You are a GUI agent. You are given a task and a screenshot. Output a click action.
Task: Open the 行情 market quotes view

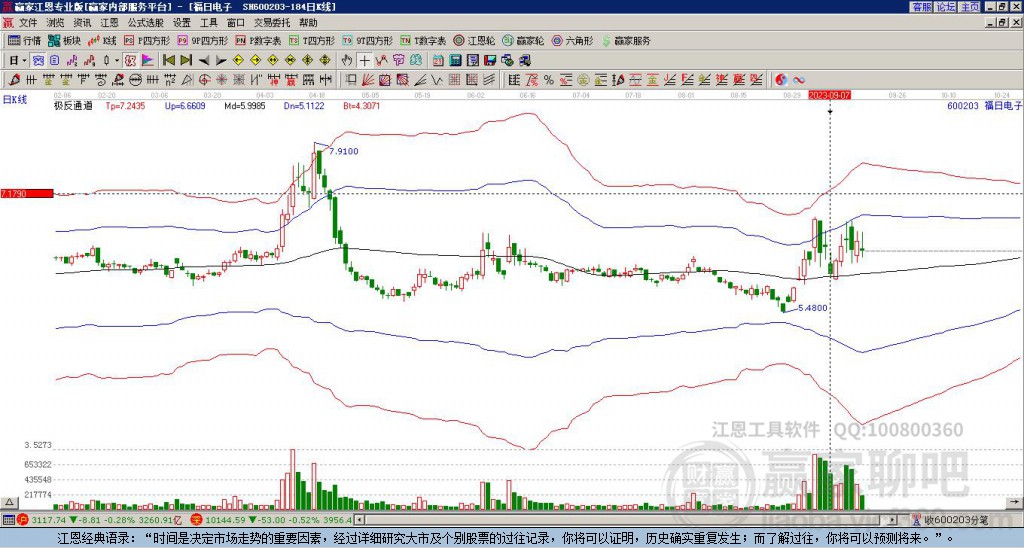click(24, 40)
